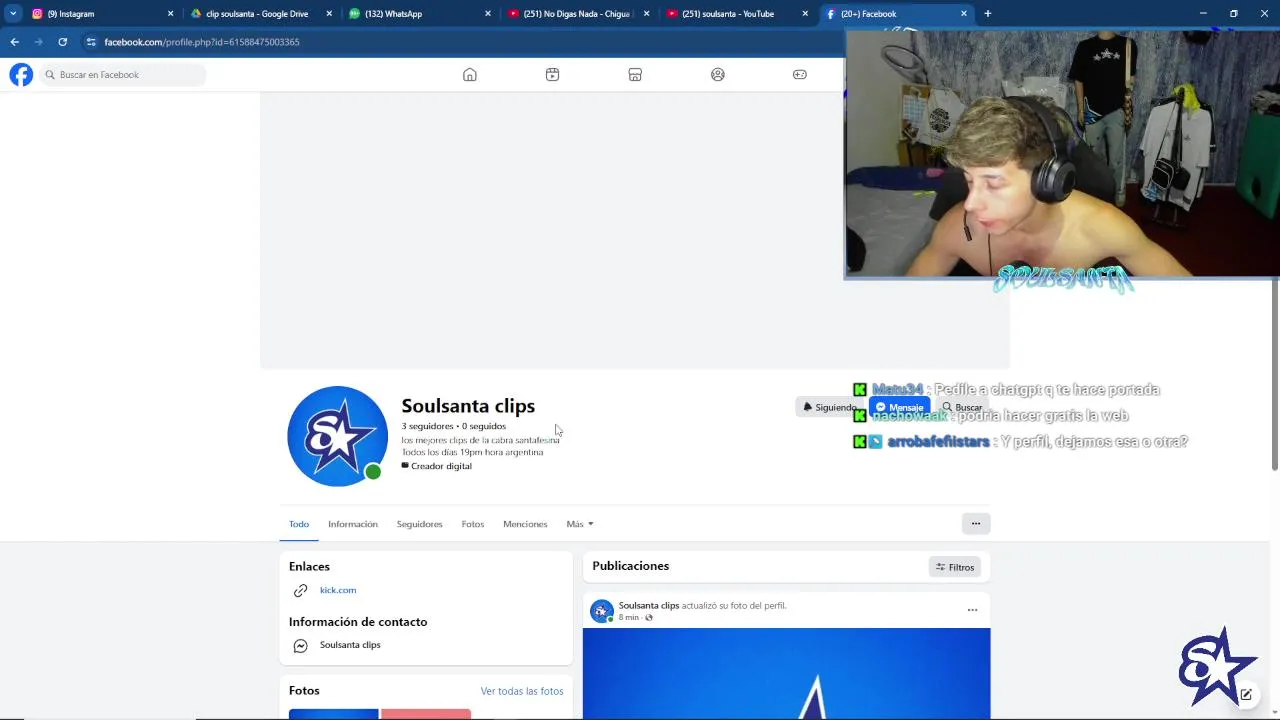This screenshot has height=720, width=1280.
Task: Click the 0 seguidos following count
Action: click(x=484, y=426)
